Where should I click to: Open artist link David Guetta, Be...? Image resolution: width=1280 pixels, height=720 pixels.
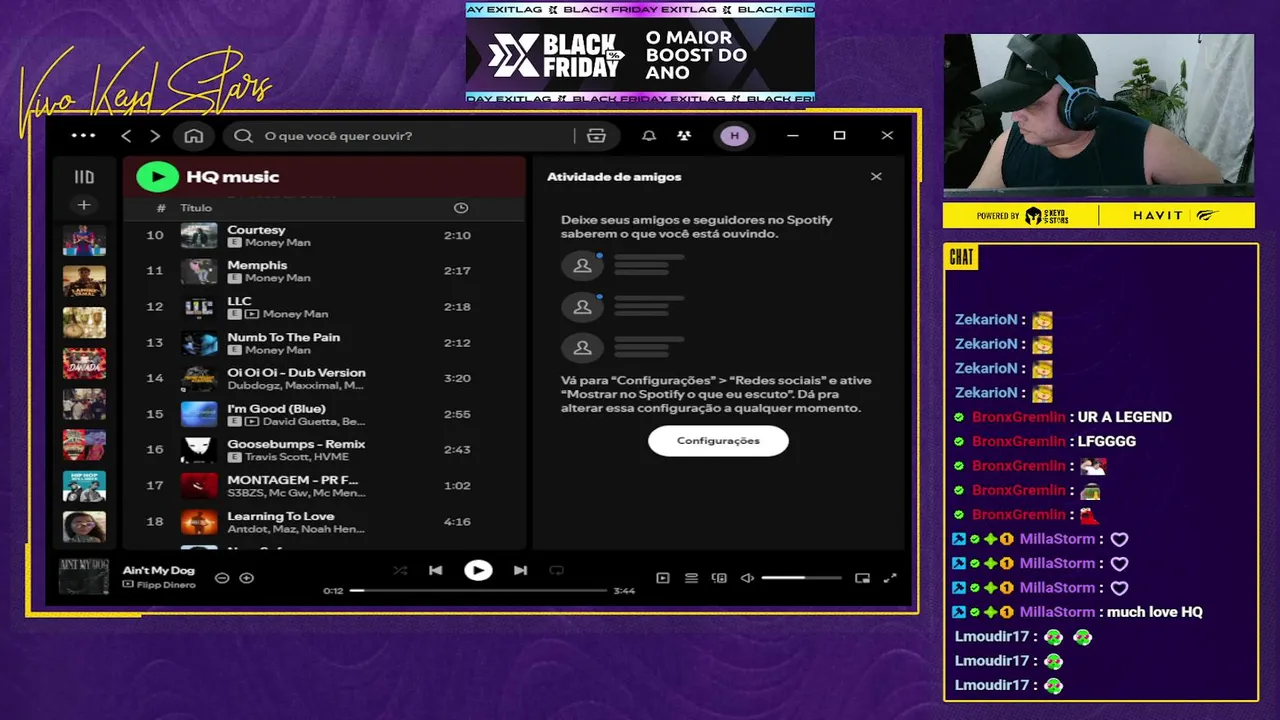pos(314,421)
